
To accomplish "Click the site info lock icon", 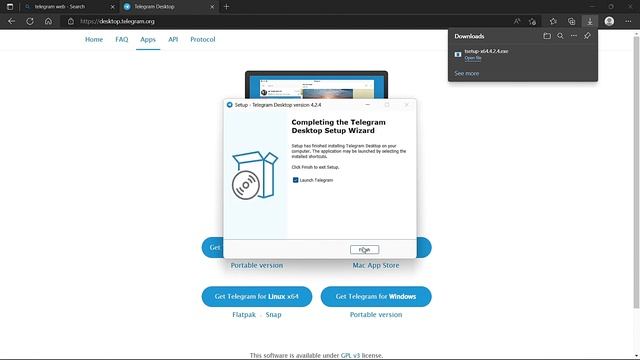I will pyautogui.click(x=71, y=21).
